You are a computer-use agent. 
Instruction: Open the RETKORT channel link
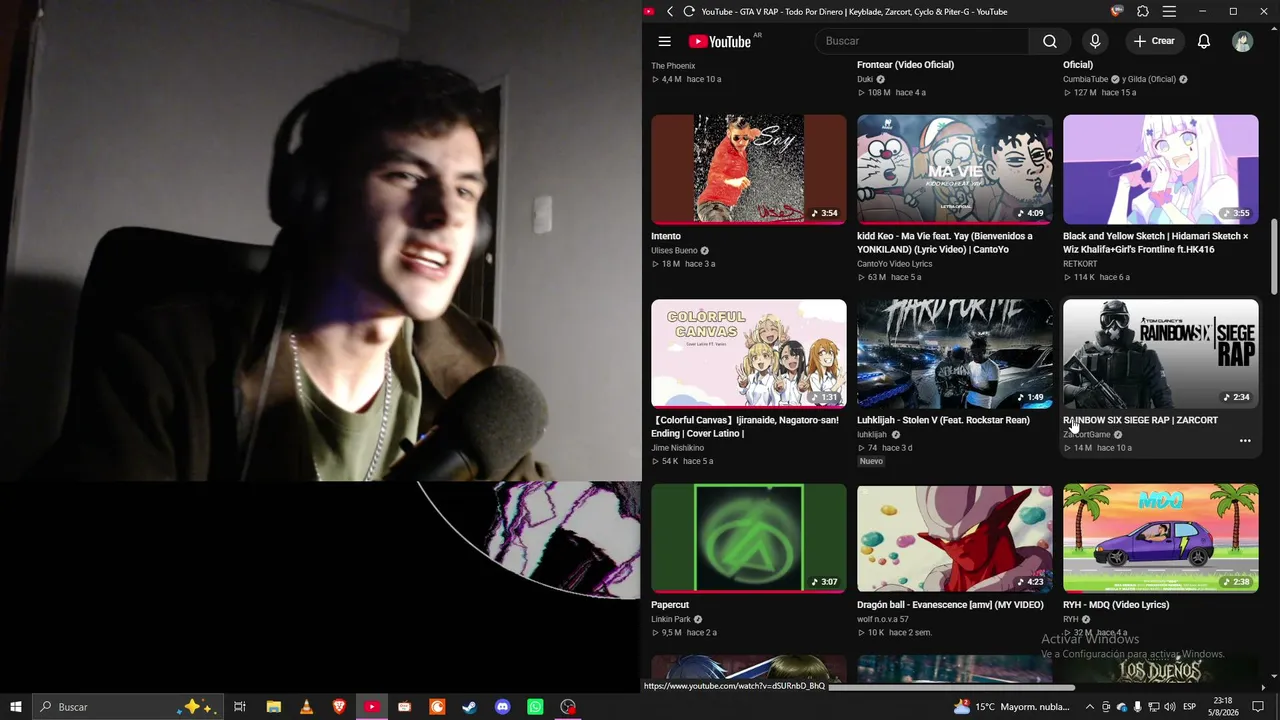tap(1080, 264)
